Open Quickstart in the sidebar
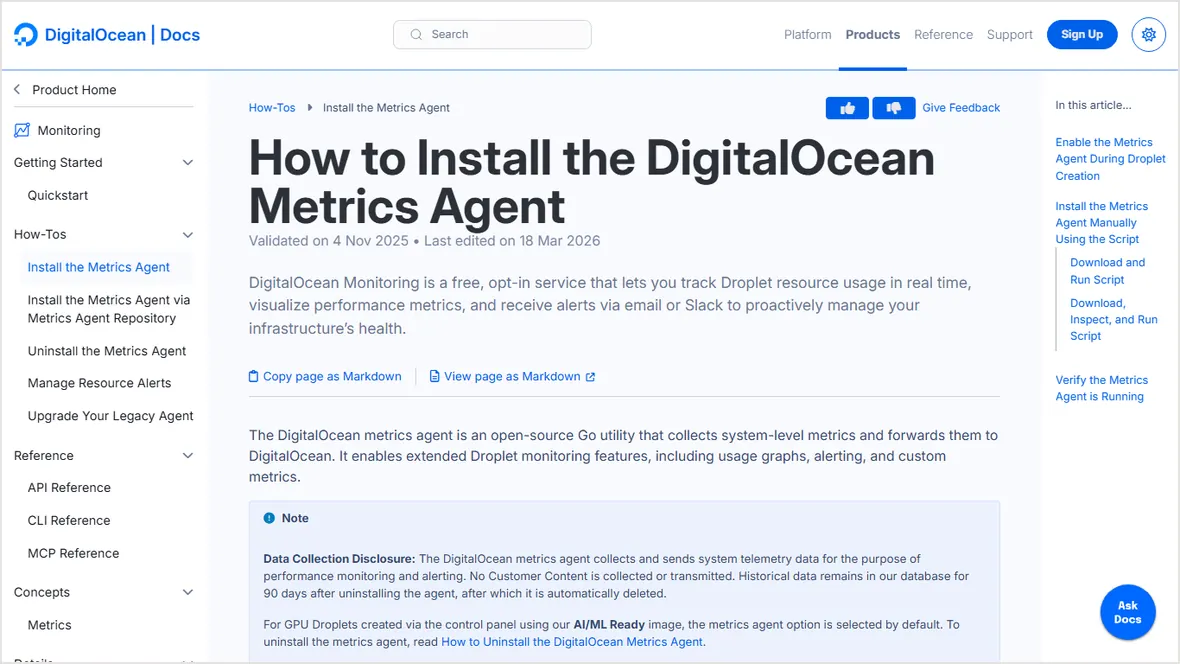The height and width of the screenshot is (664, 1180). (x=58, y=195)
